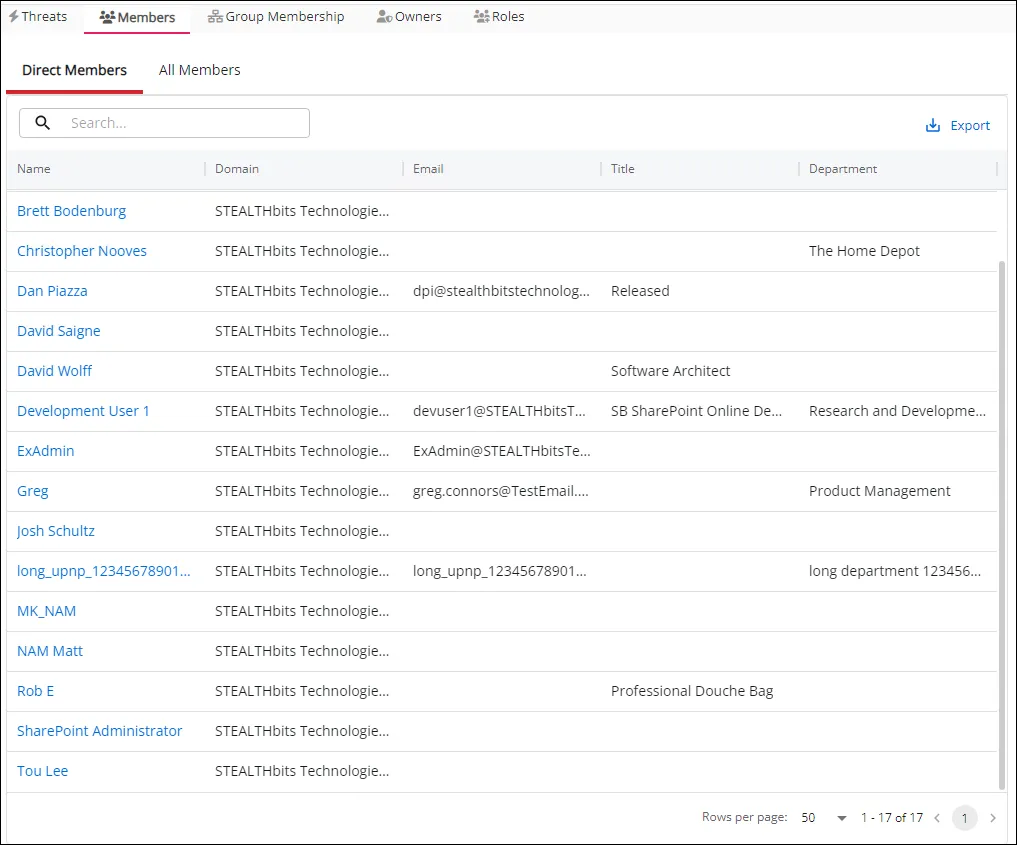Sort by Title column header

623,169
